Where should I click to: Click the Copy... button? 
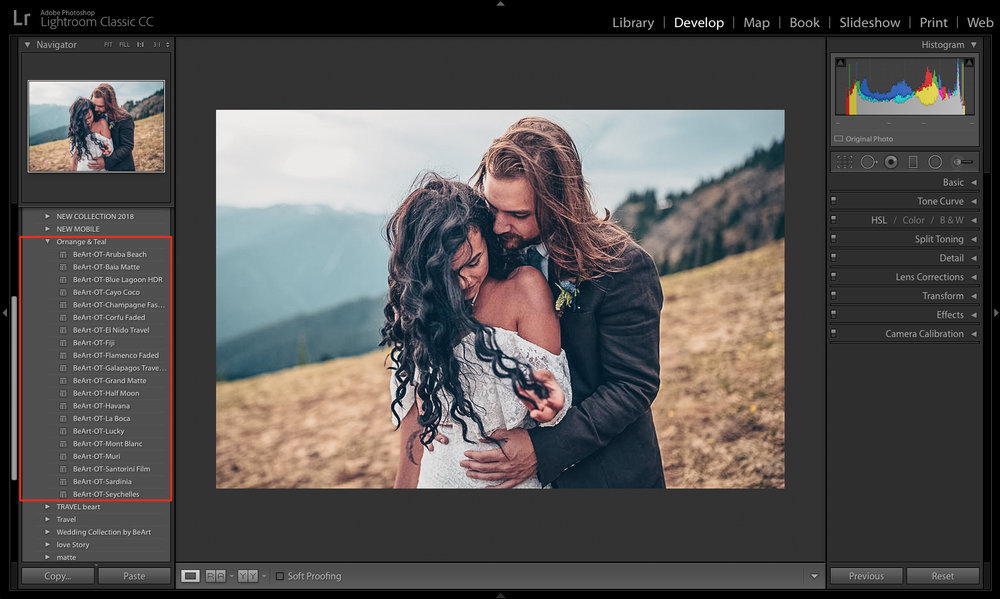point(58,576)
